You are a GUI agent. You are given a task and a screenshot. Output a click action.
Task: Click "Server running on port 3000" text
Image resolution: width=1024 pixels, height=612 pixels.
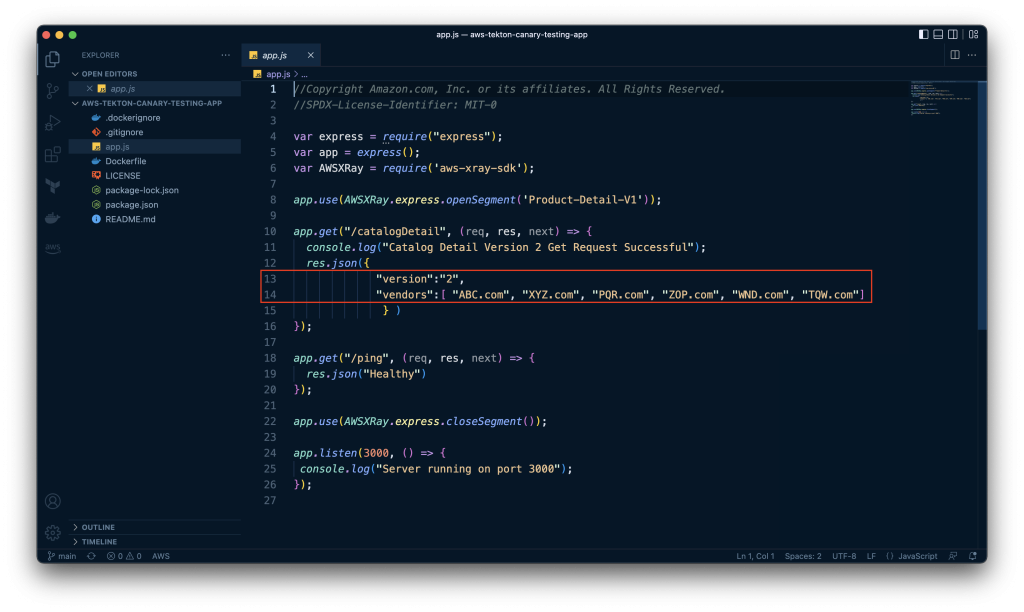[468, 469]
